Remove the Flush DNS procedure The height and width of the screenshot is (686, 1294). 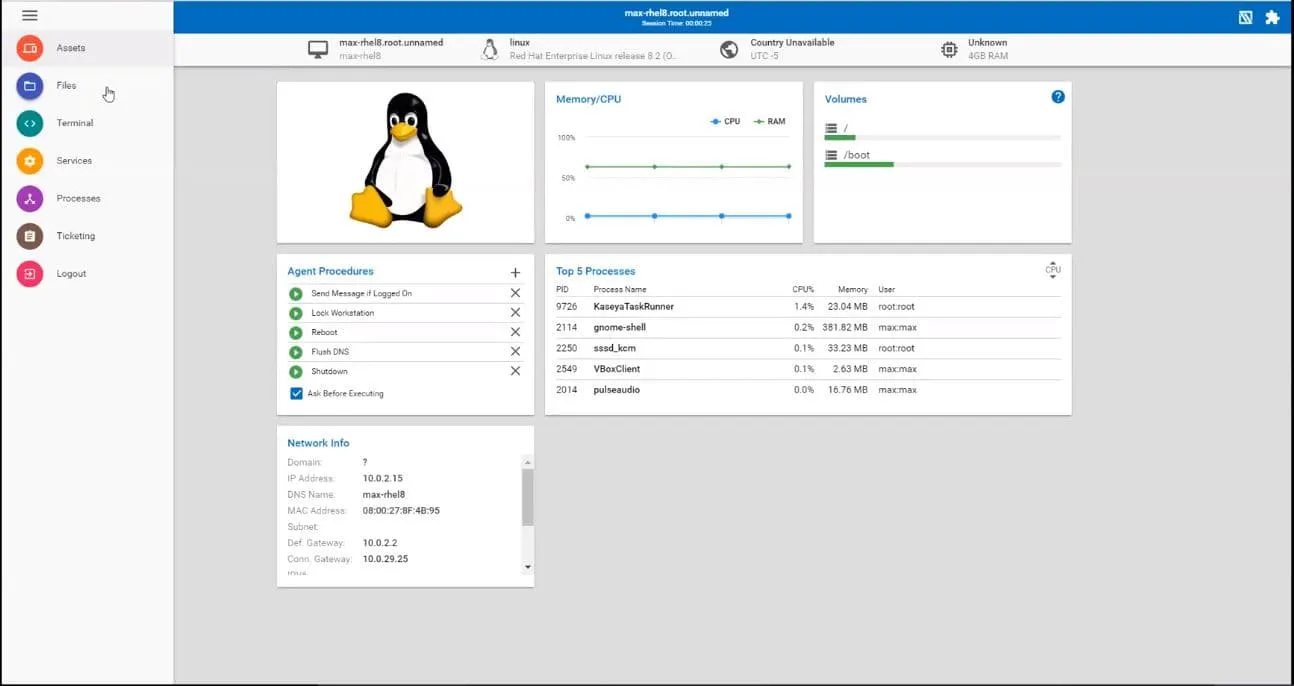click(x=515, y=351)
